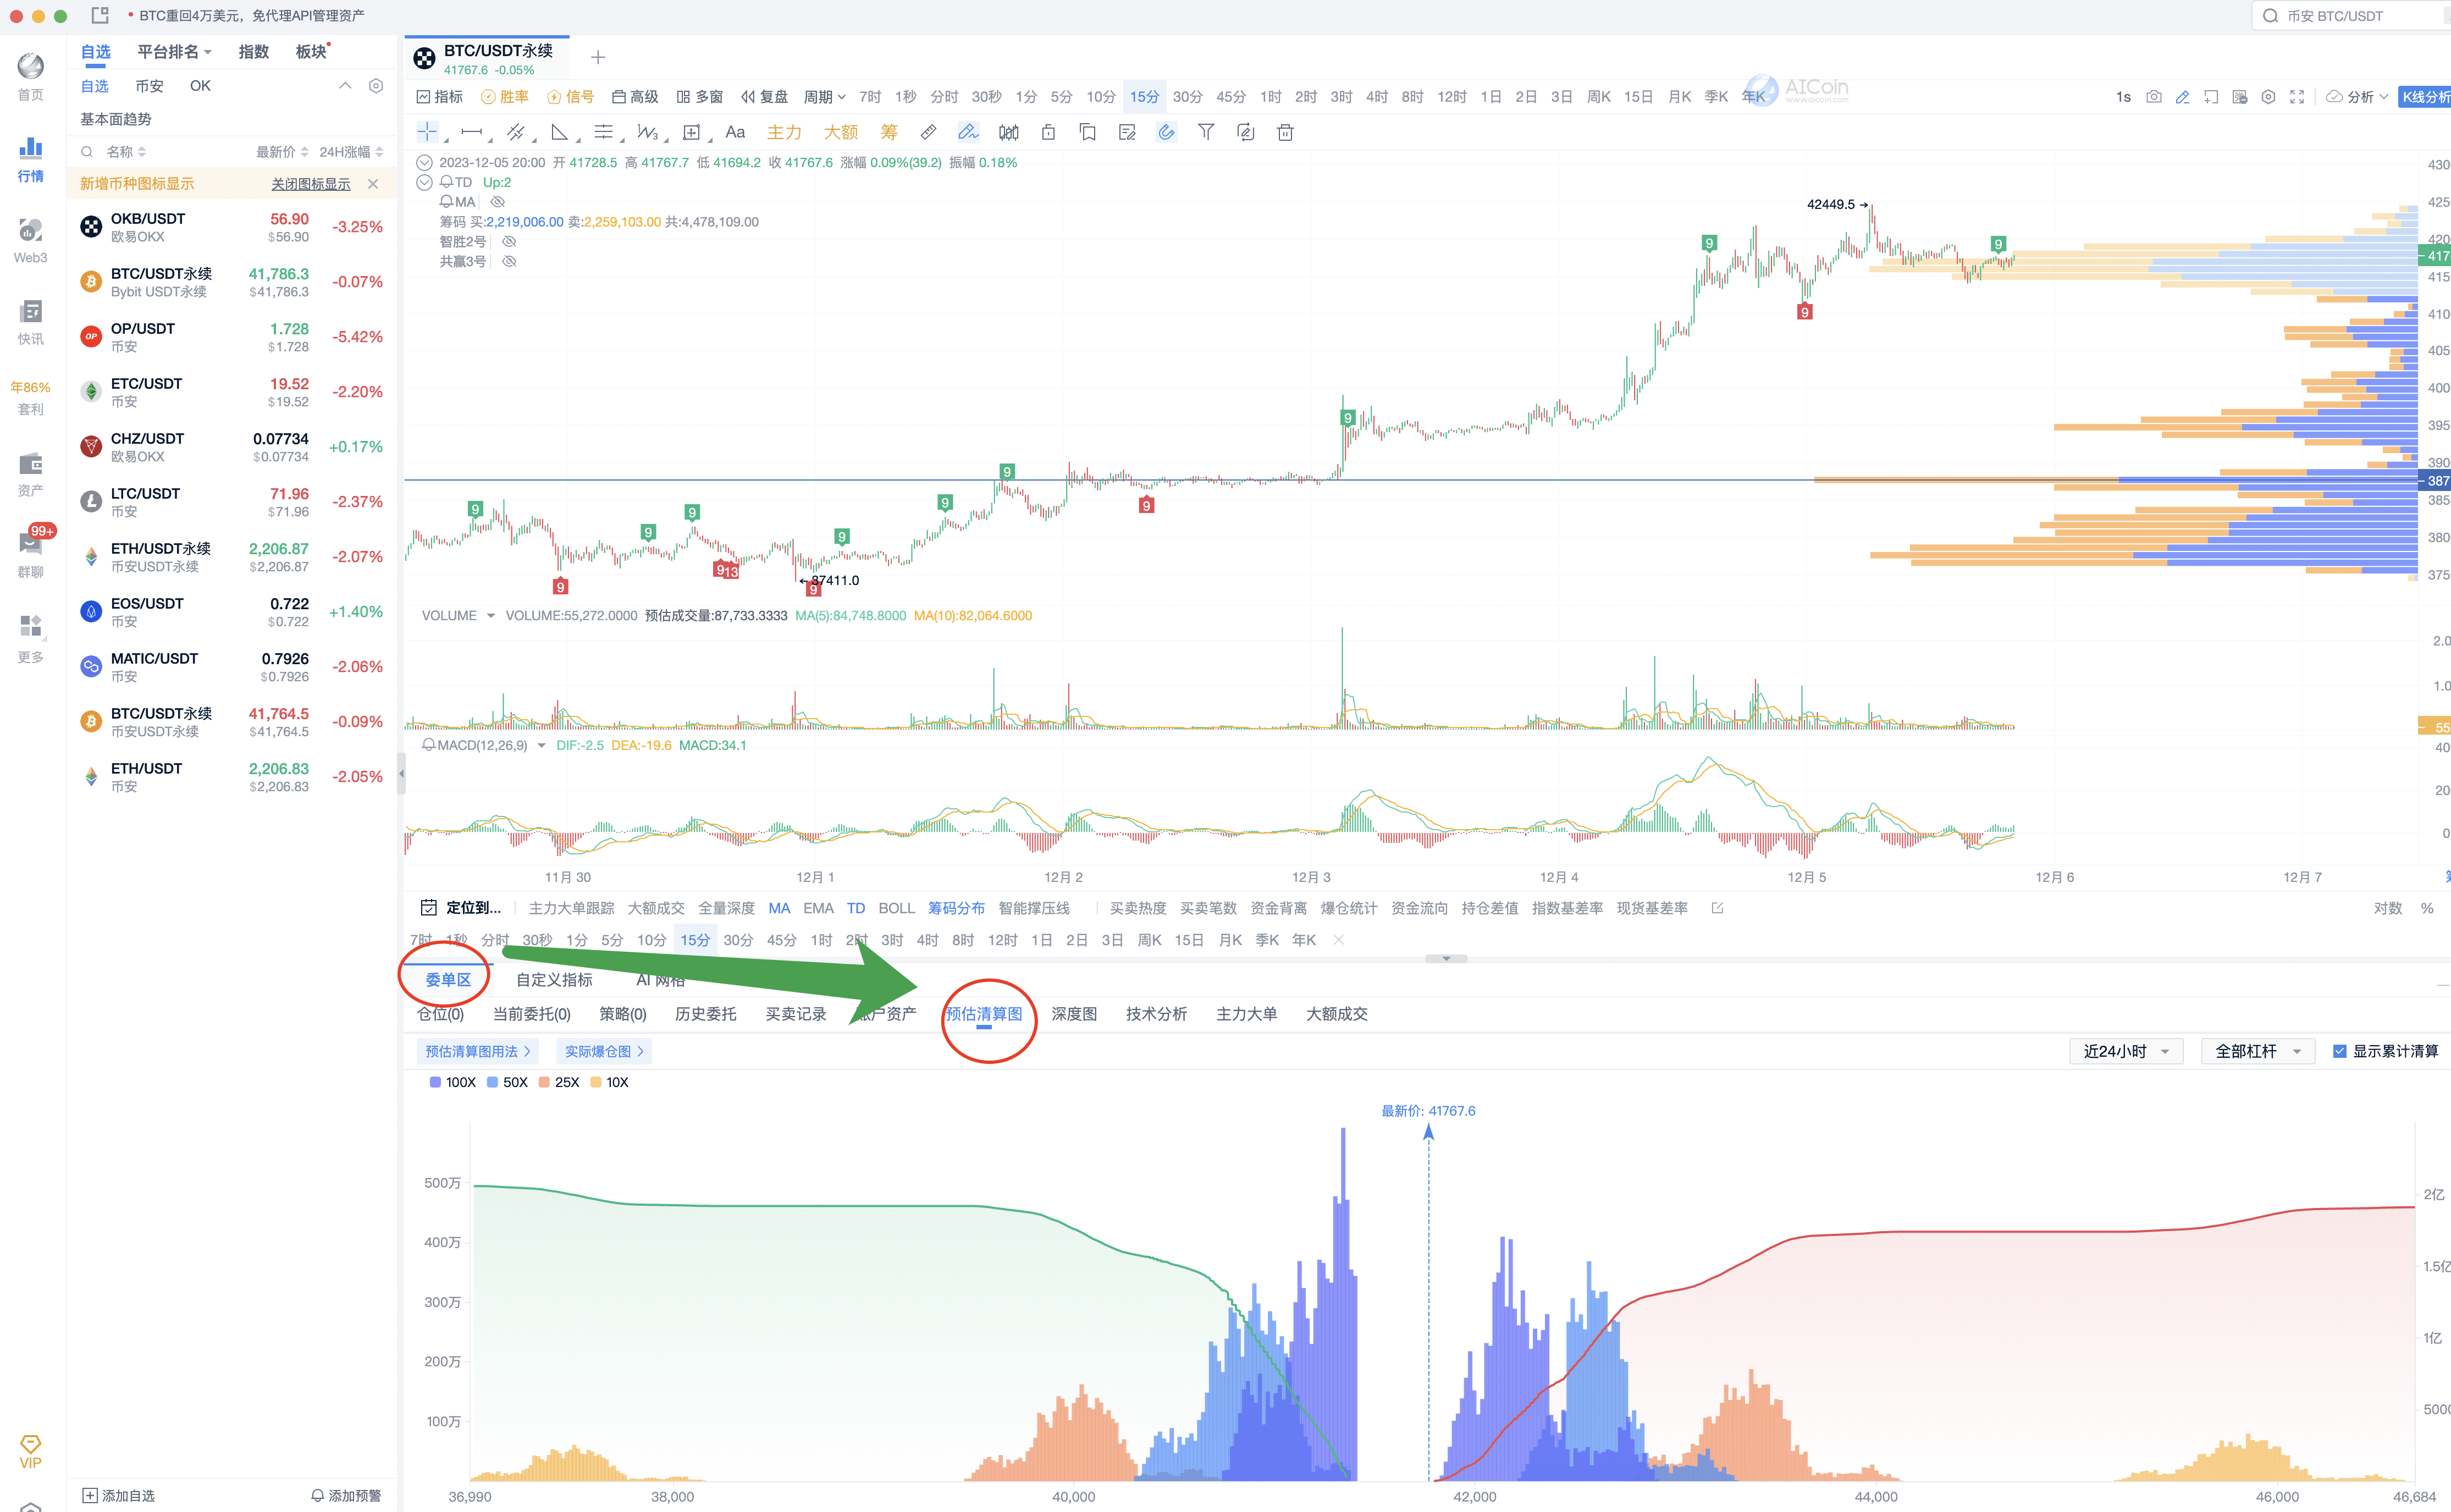Expand the 平台排名 dropdown
Image resolution: width=2451 pixels, height=1512 pixels.
175,52
